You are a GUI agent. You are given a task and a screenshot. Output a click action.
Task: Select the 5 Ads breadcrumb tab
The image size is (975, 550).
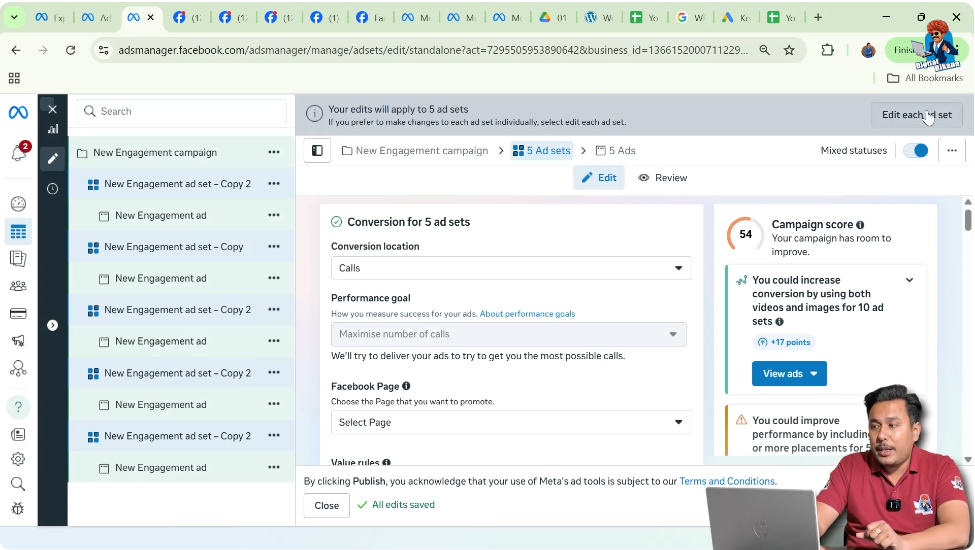click(x=615, y=151)
